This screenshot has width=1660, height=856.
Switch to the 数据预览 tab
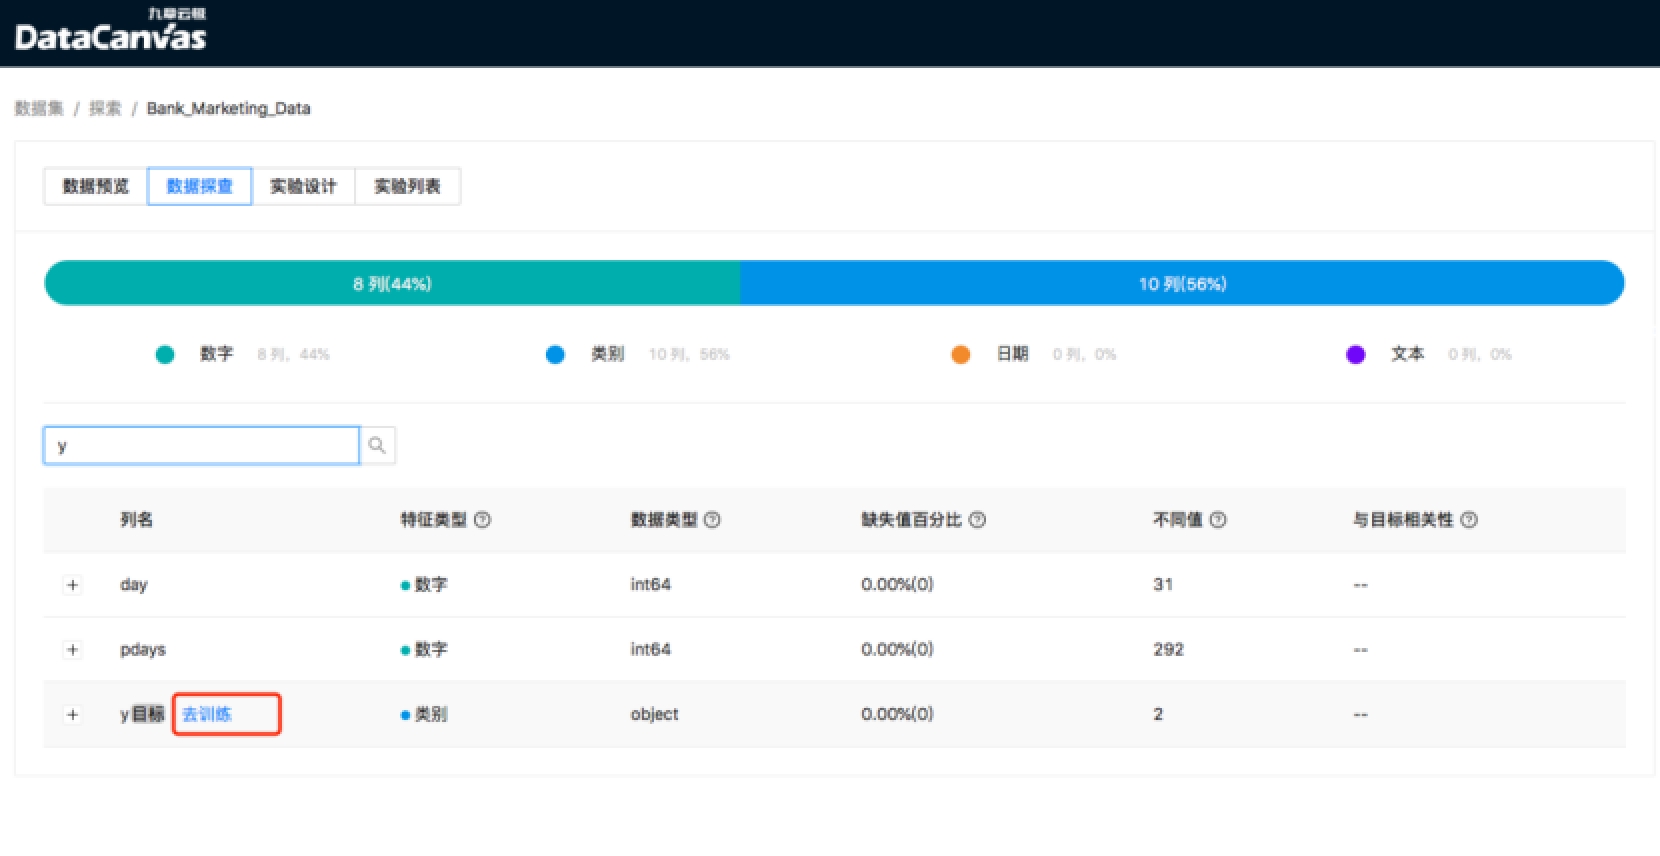[96, 186]
